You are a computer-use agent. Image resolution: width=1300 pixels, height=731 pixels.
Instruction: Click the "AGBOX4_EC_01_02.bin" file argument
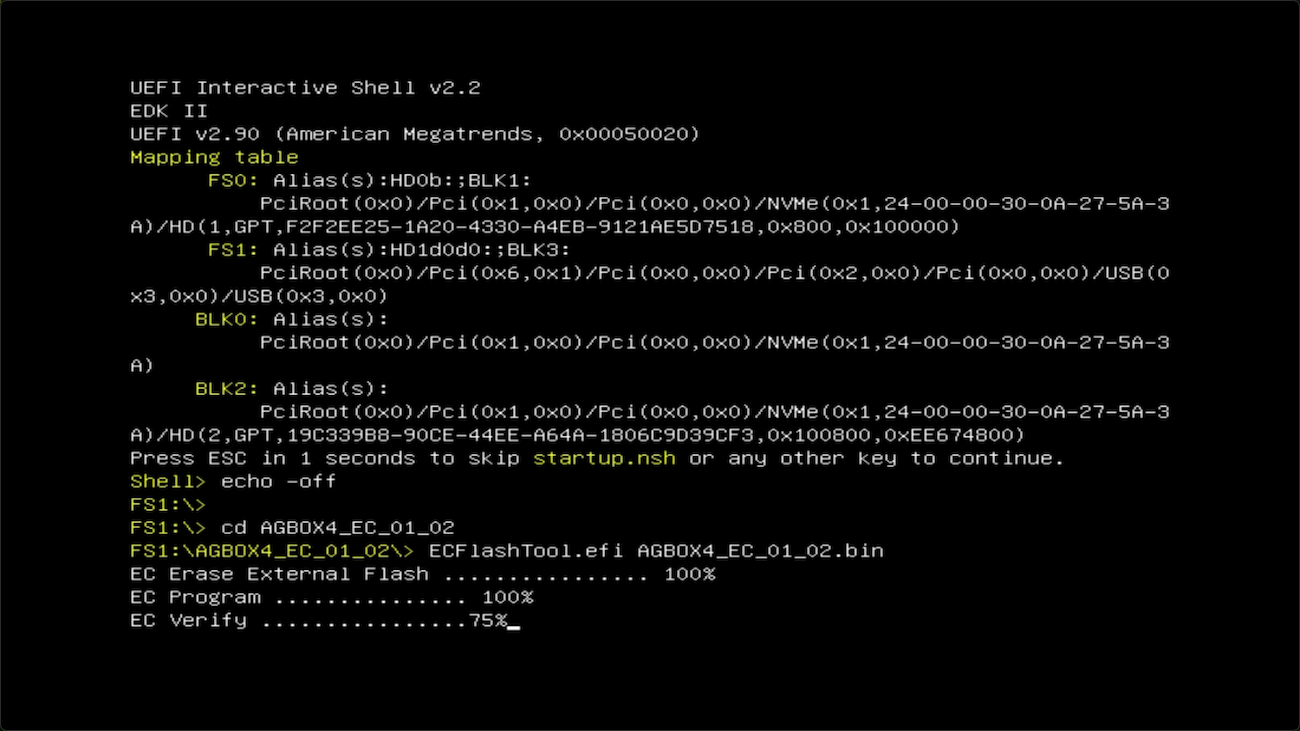pos(760,551)
